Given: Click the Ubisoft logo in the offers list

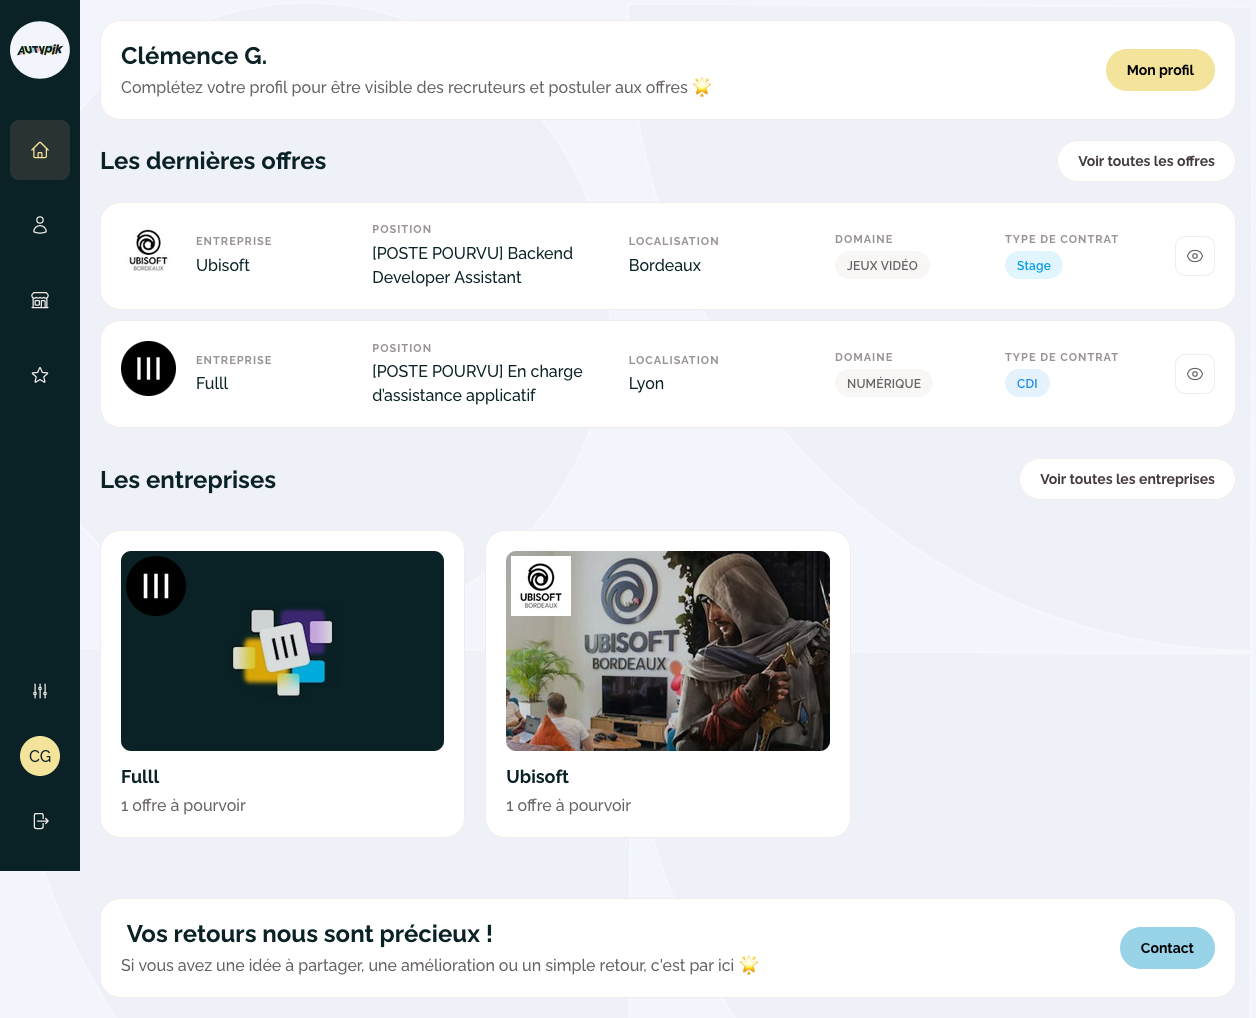Looking at the screenshot, I should coord(148,251).
